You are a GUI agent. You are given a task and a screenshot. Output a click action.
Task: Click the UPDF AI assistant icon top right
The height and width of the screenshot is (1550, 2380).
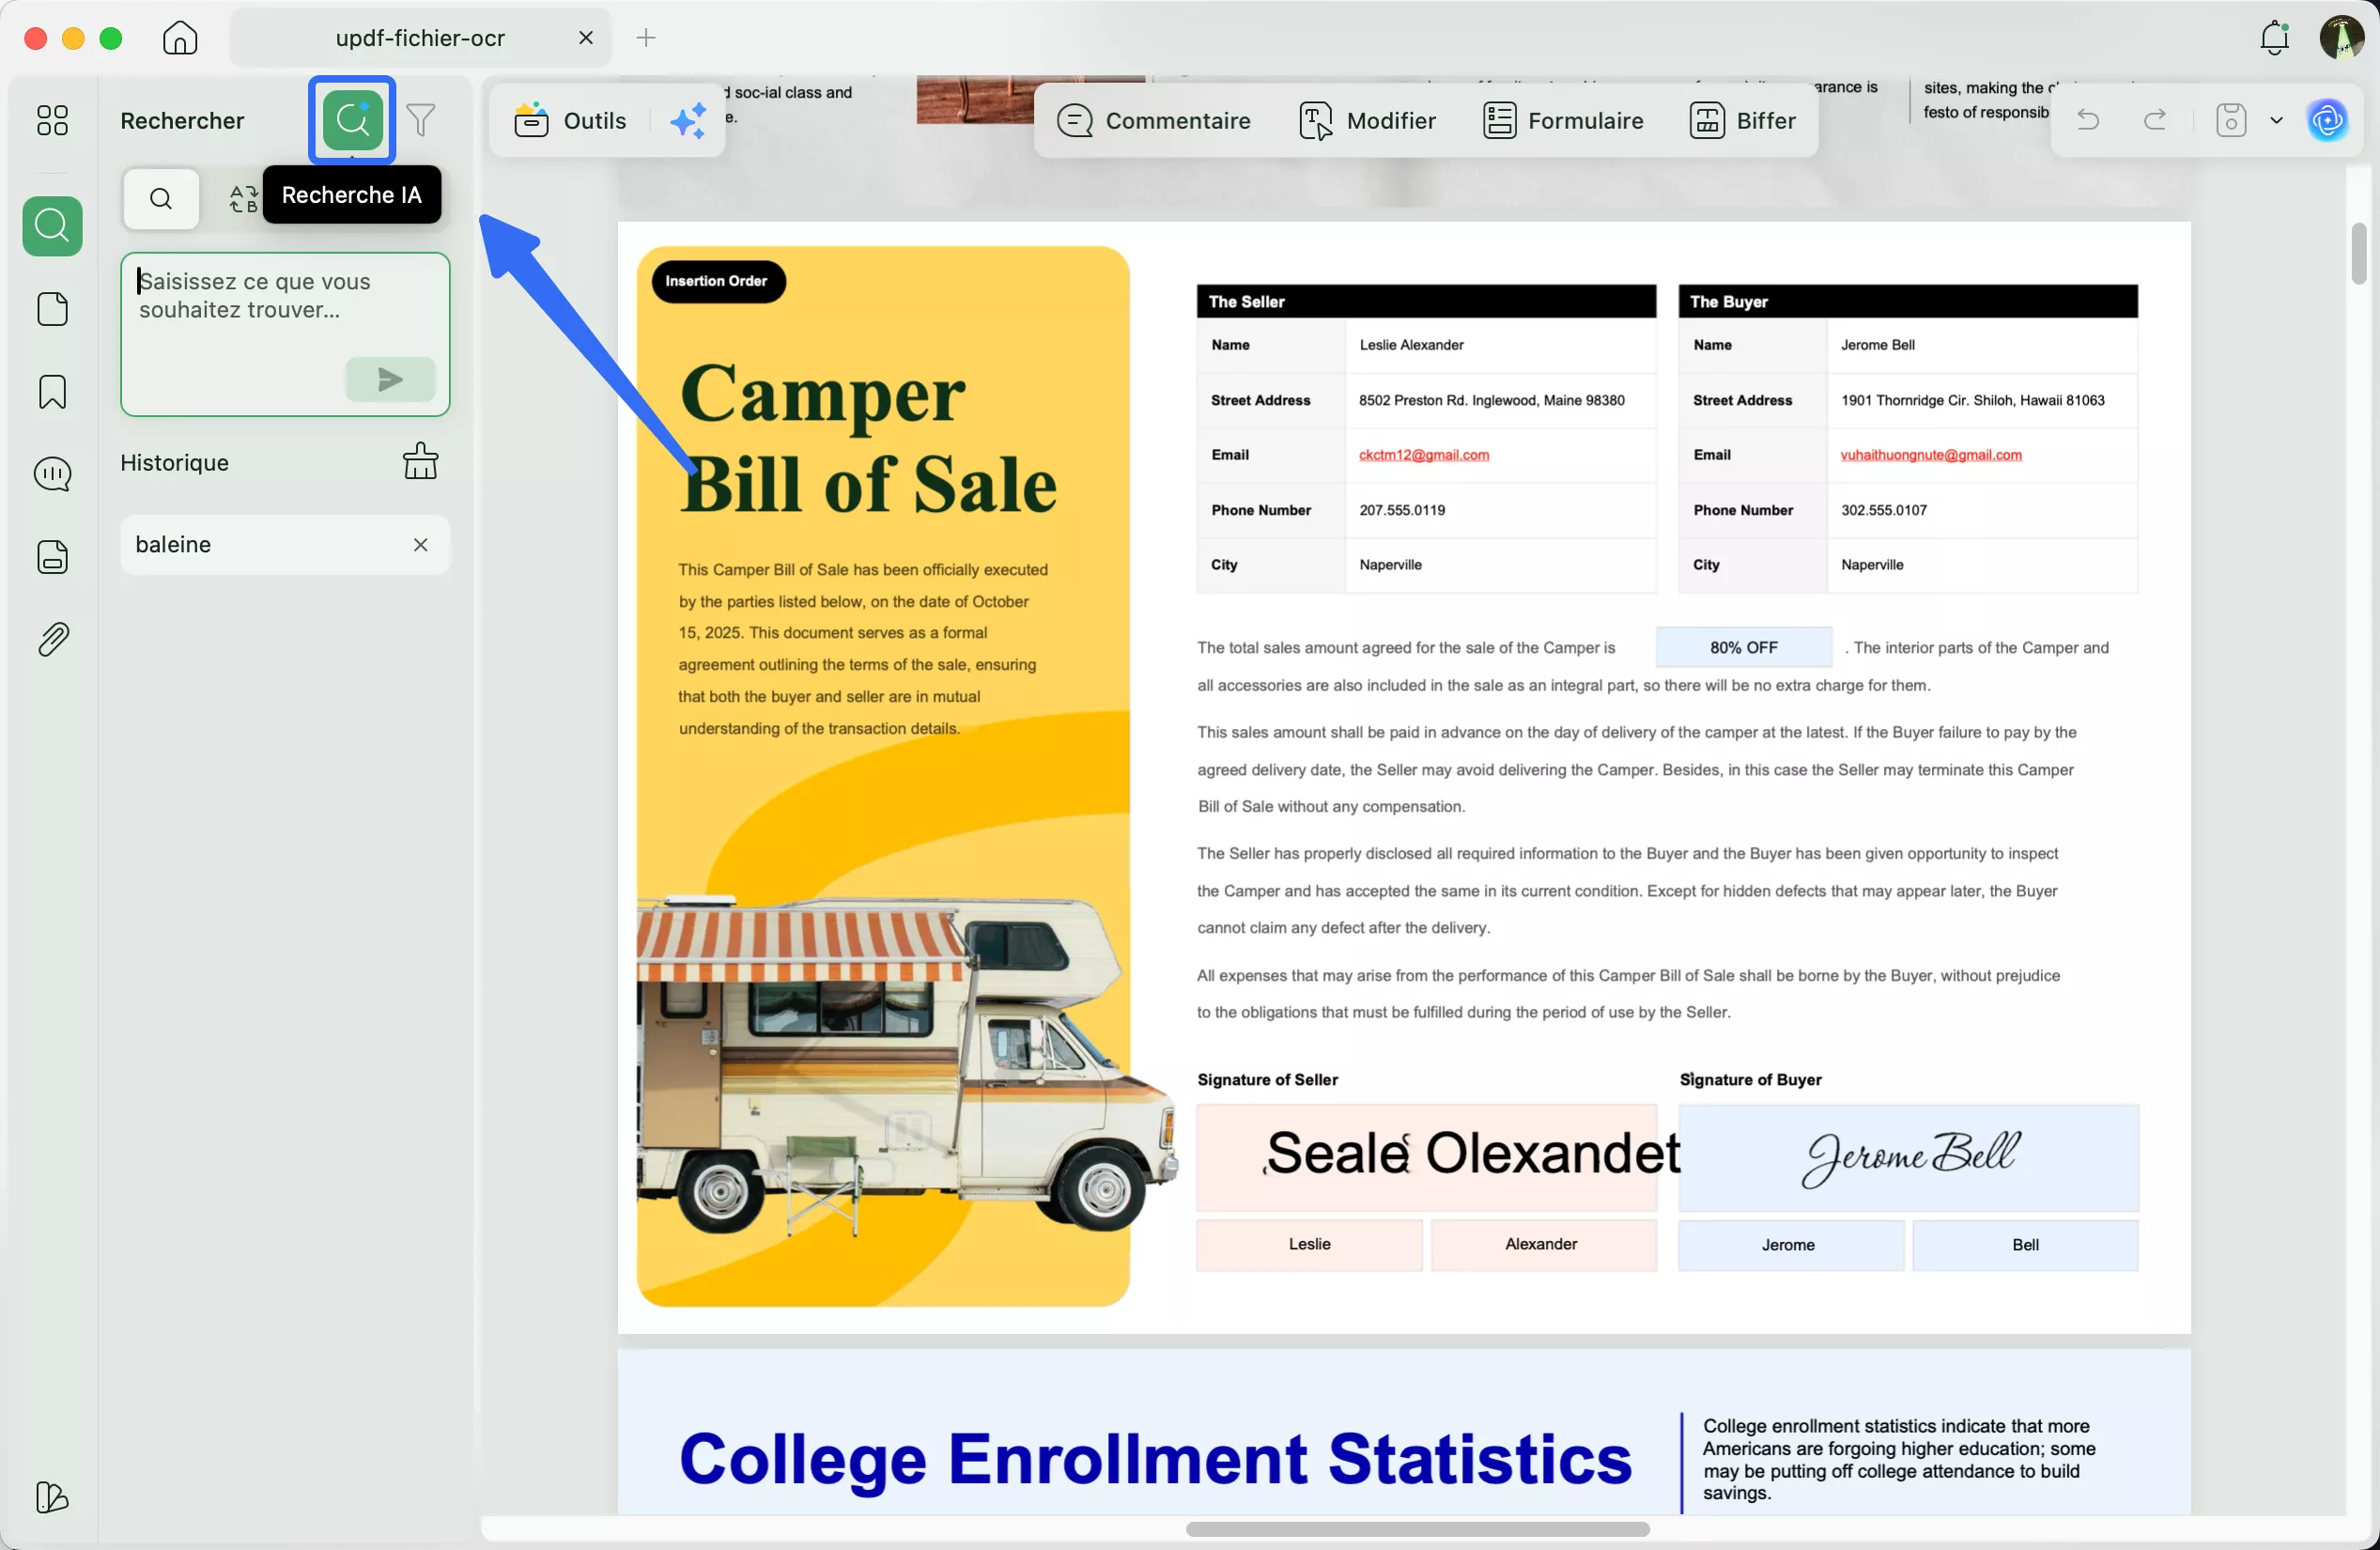(x=2327, y=120)
